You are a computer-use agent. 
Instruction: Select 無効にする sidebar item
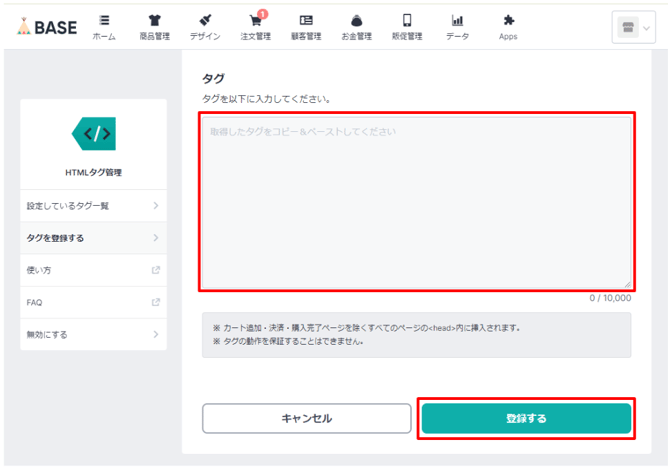point(93,334)
